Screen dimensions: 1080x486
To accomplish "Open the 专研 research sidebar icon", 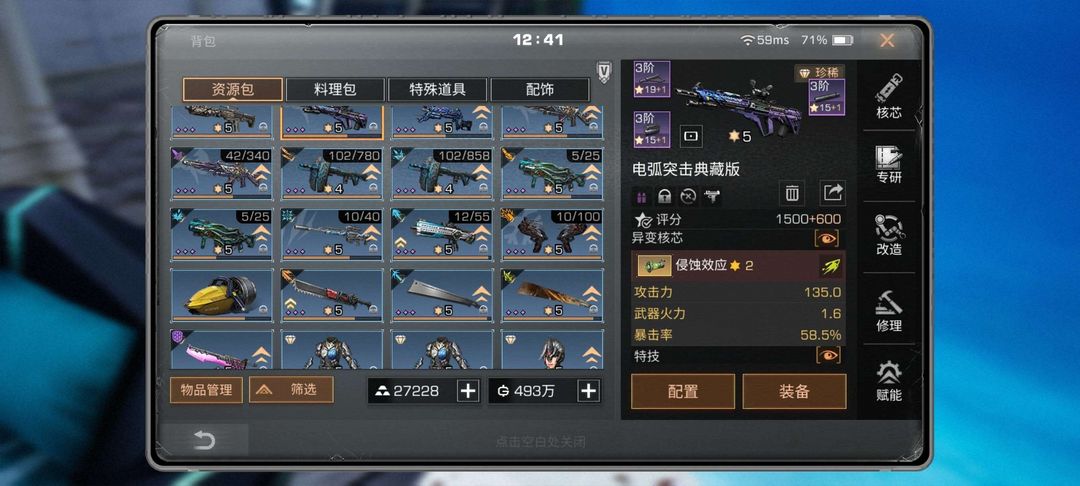I will [889, 165].
